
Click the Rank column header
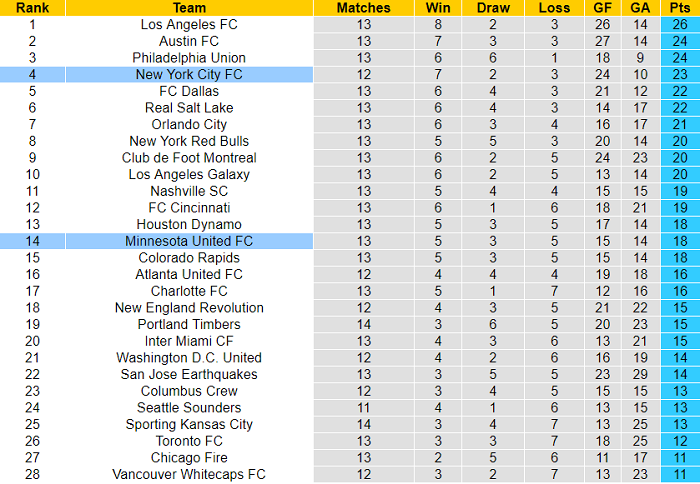point(32,8)
